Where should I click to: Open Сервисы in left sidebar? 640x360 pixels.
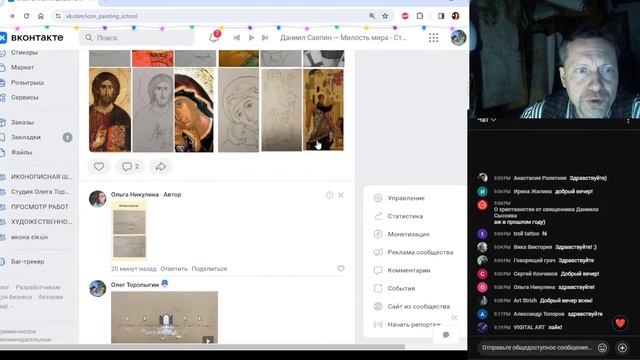coord(24,98)
